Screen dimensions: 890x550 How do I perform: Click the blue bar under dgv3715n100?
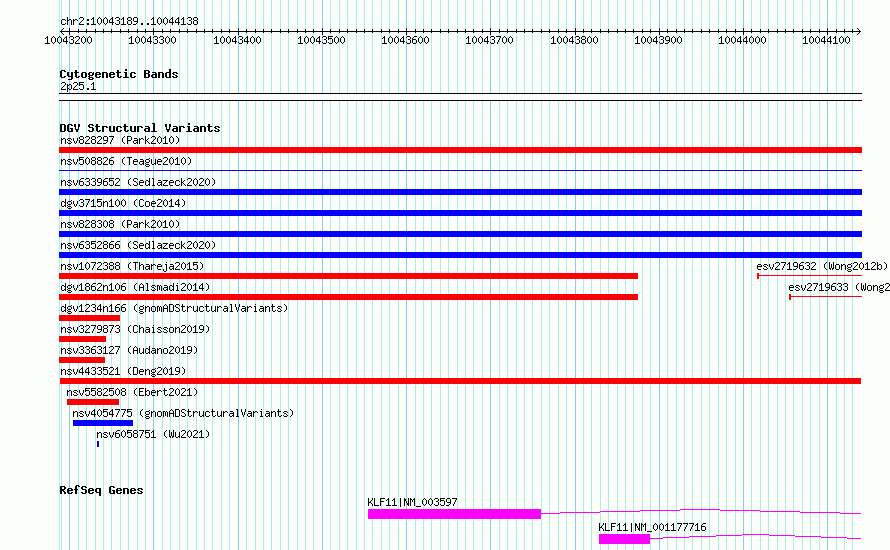[460, 213]
